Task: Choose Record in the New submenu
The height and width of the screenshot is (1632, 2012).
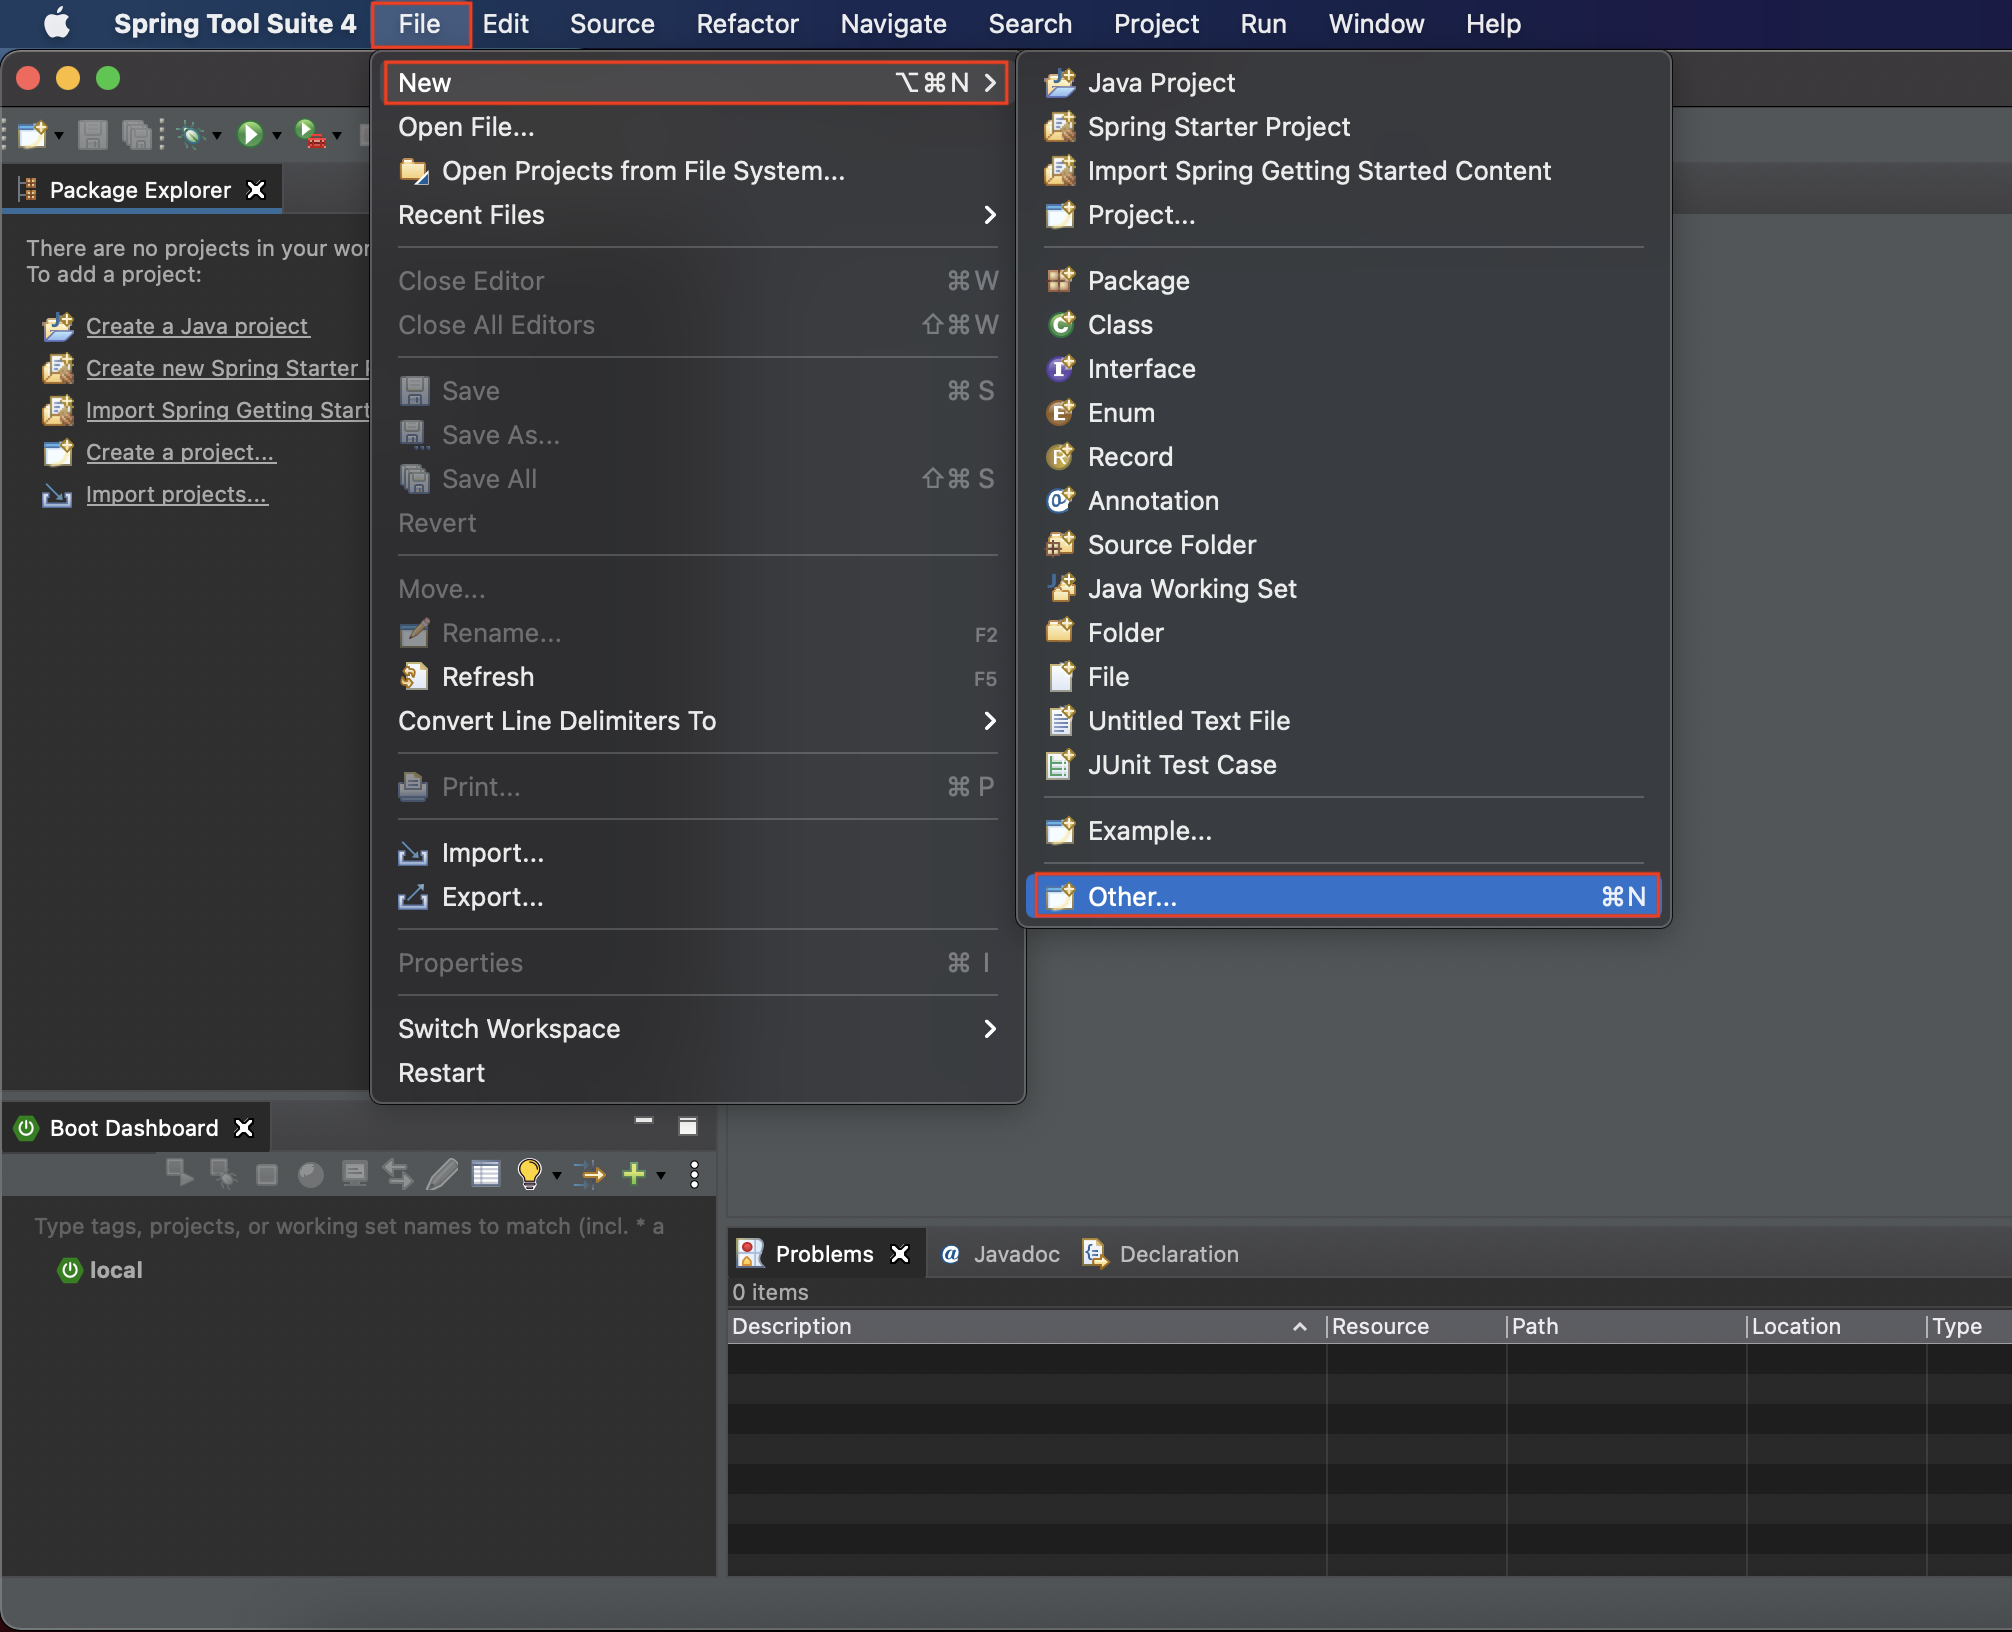Action: [1344, 457]
